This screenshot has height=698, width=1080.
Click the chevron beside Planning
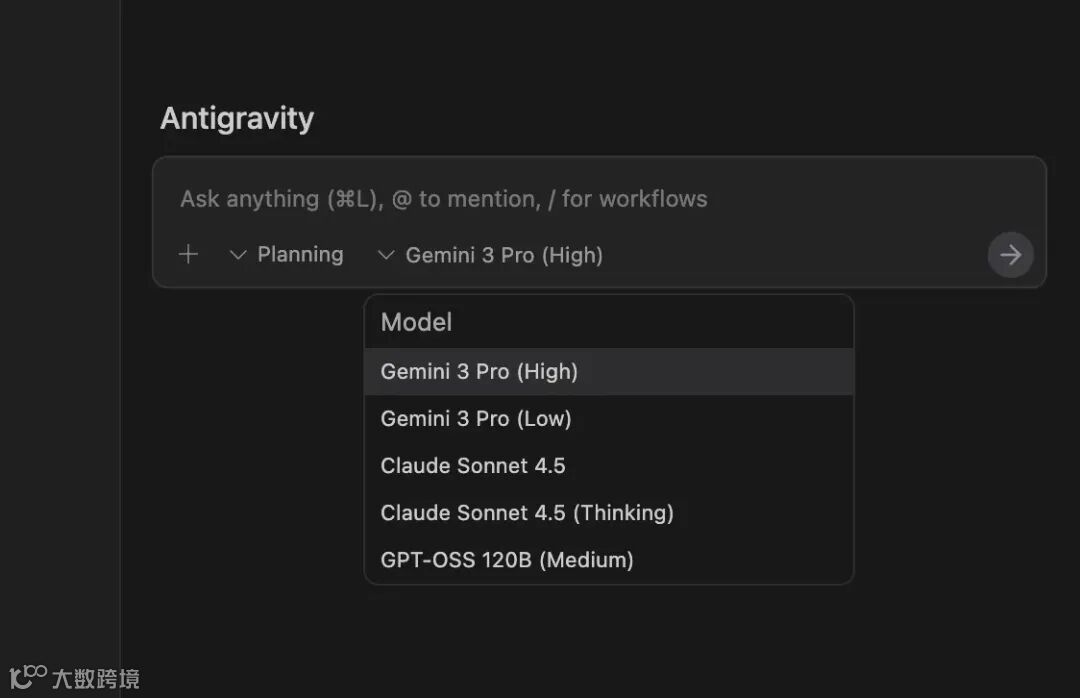[x=238, y=255]
